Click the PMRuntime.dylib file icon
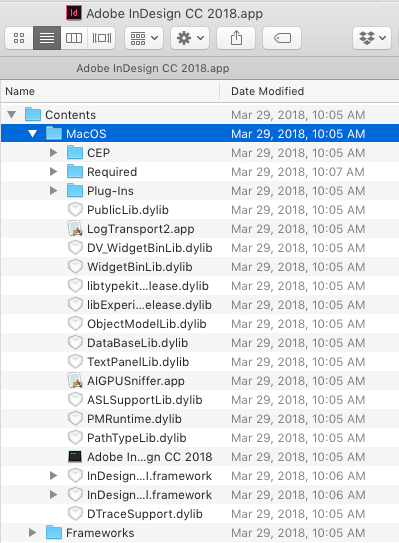Screen dimensions: 399x543 pos(75,419)
